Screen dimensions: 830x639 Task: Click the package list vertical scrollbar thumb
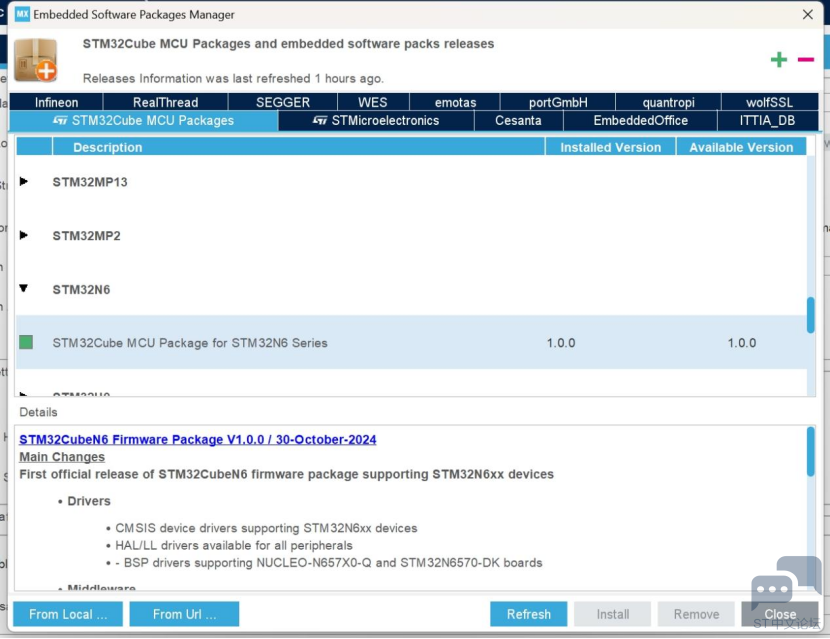point(810,315)
